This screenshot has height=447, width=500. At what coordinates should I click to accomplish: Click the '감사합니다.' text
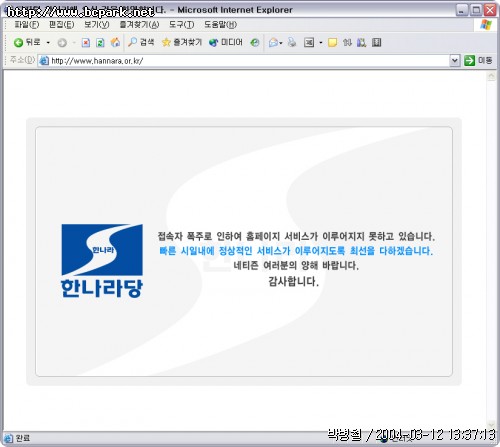[x=293, y=281]
